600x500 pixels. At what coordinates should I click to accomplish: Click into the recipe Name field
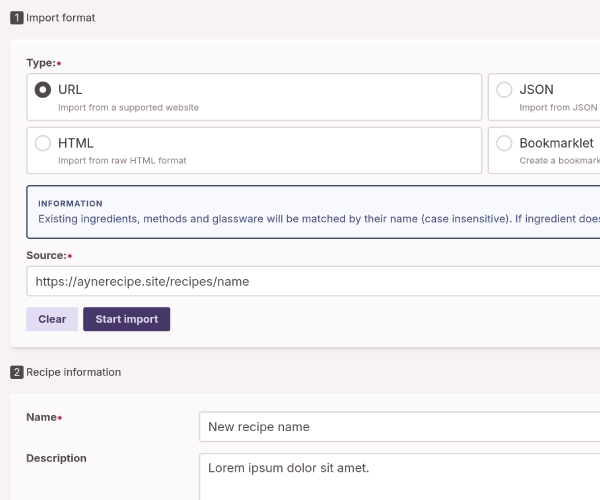coord(399,427)
